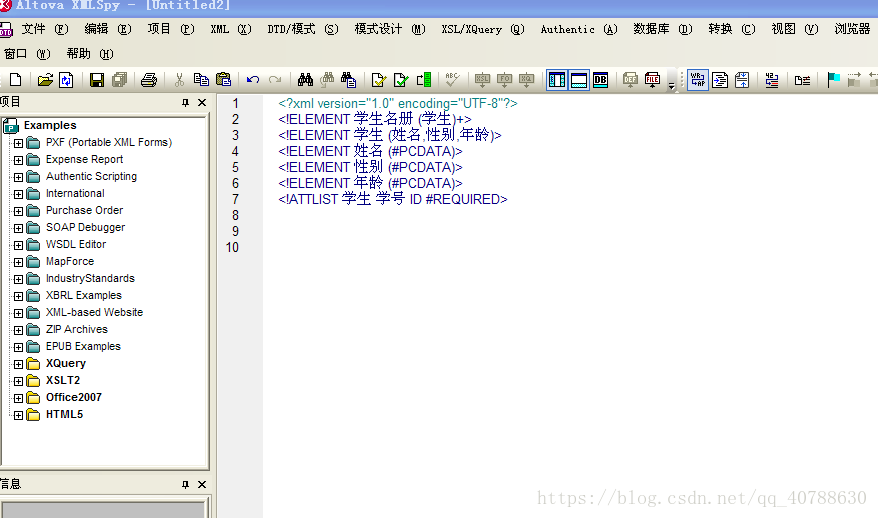Click the DB database window icon
The height and width of the screenshot is (518, 878).
pyautogui.click(x=600, y=80)
